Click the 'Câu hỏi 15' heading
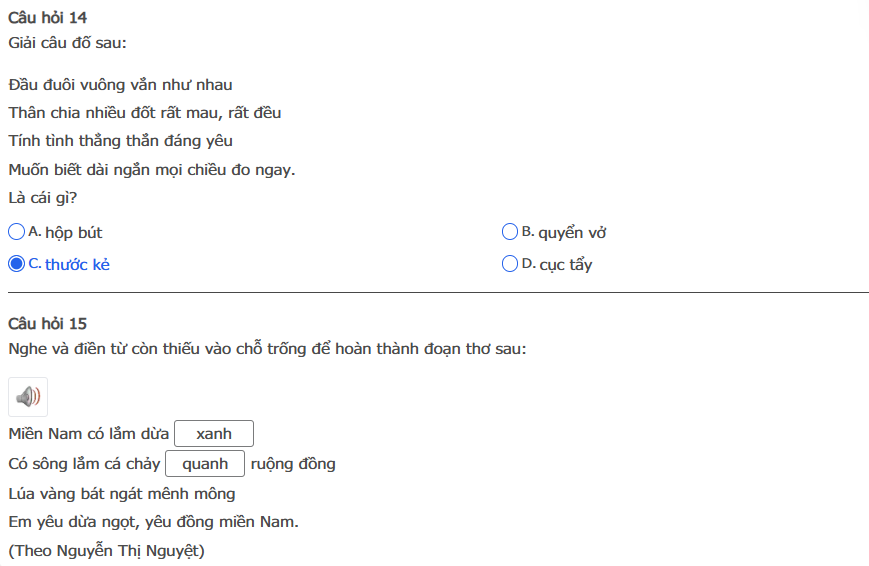 47,323
